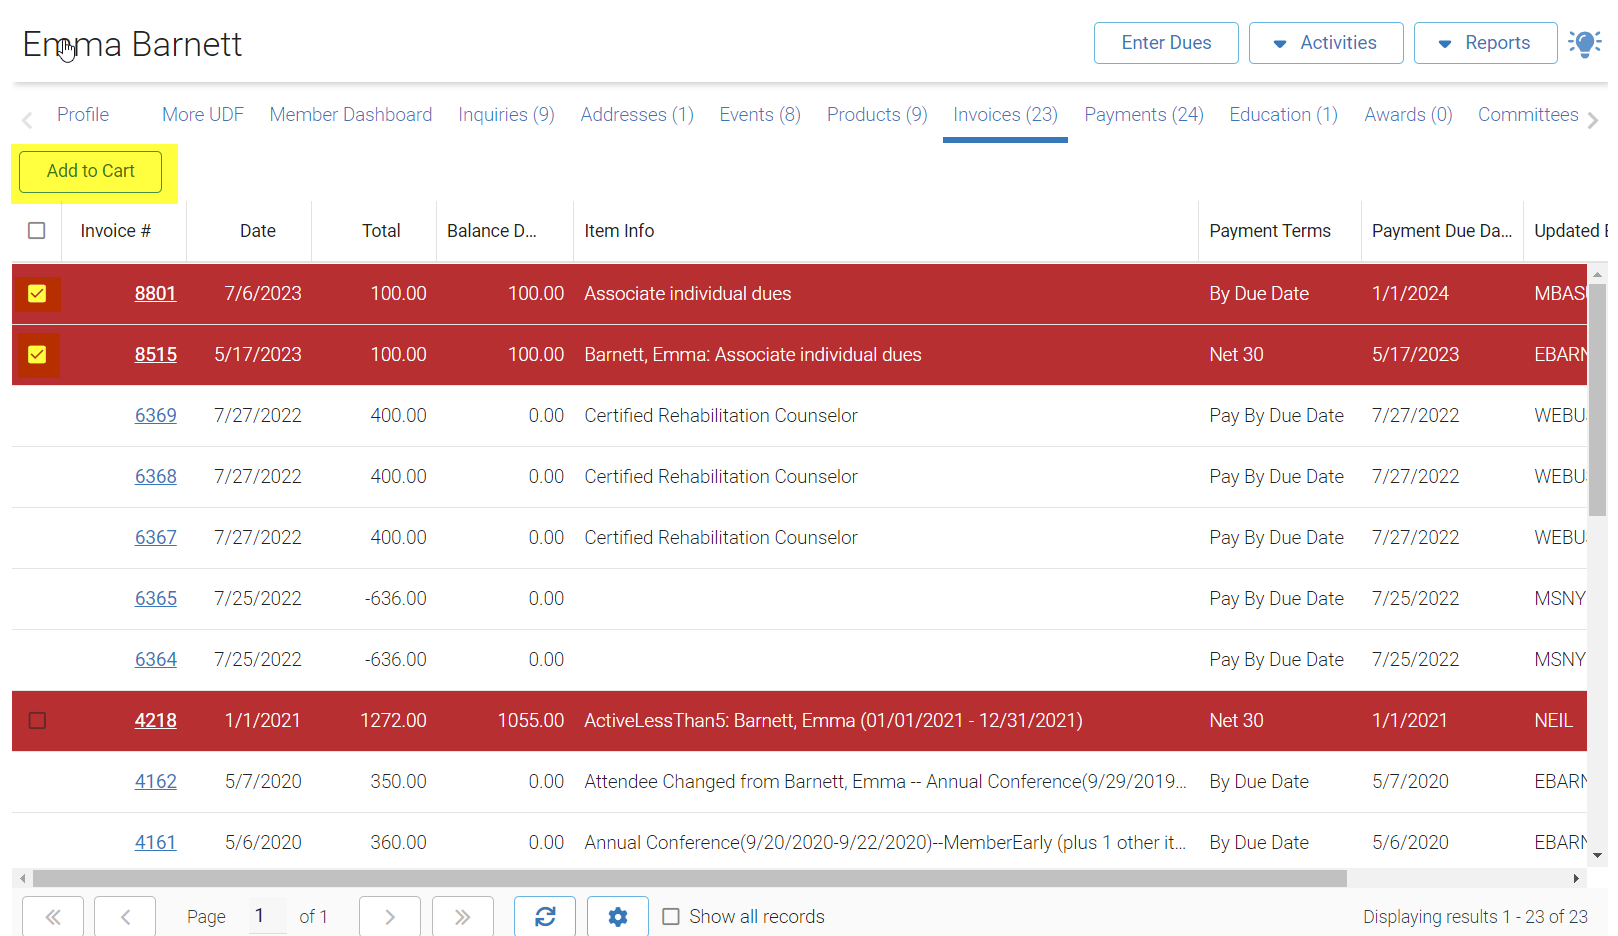Check the invoice 4218 checkbox

37,721
